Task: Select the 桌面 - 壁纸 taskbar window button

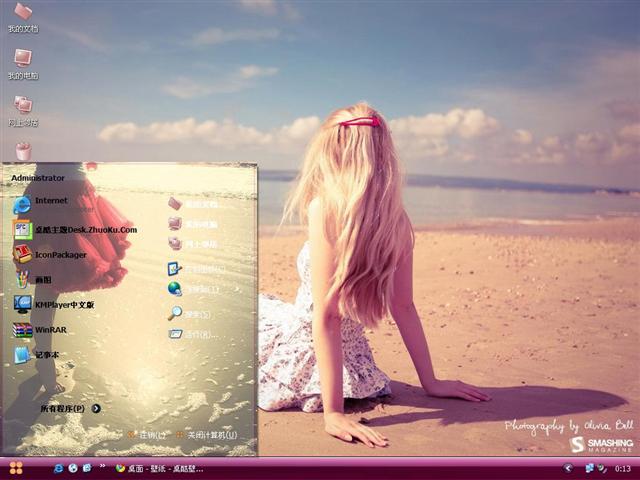Action: tap(160, 468)
